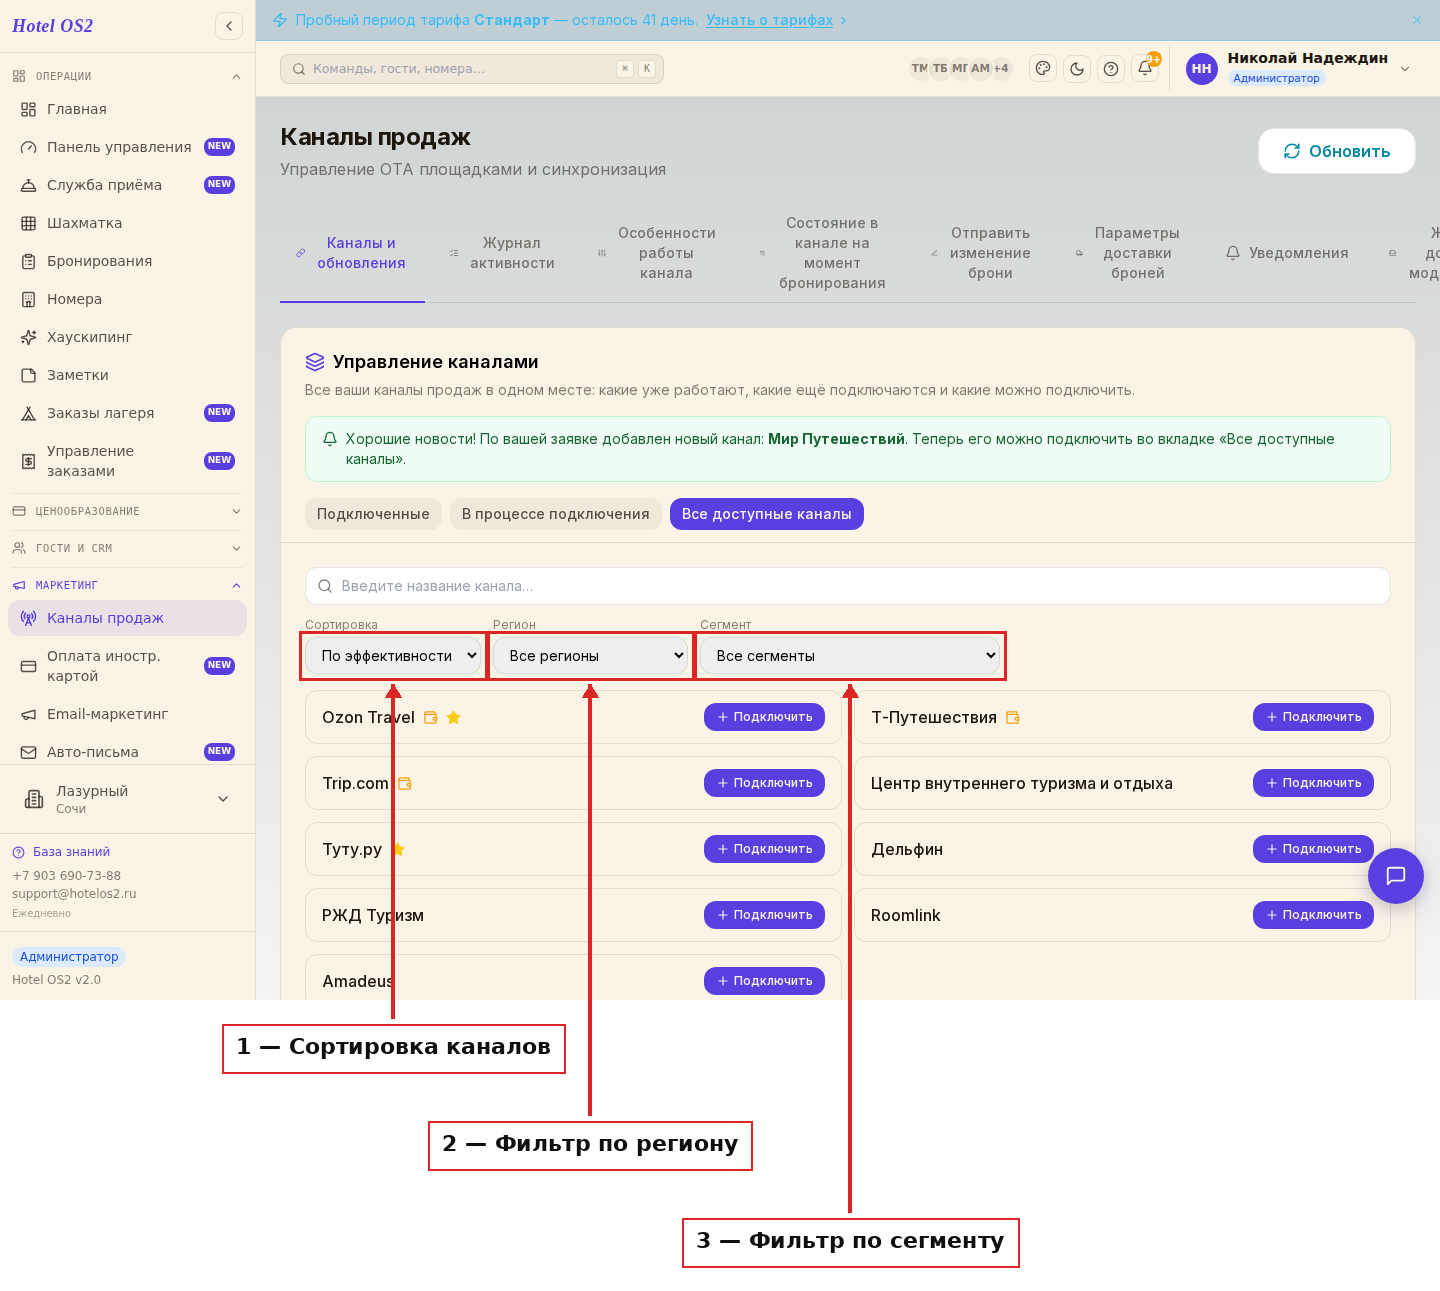The height and width of the screenshot is (1291, 1440).
Task: Open the Параметры доставки броней tab
Action: tap(1129, 253)
